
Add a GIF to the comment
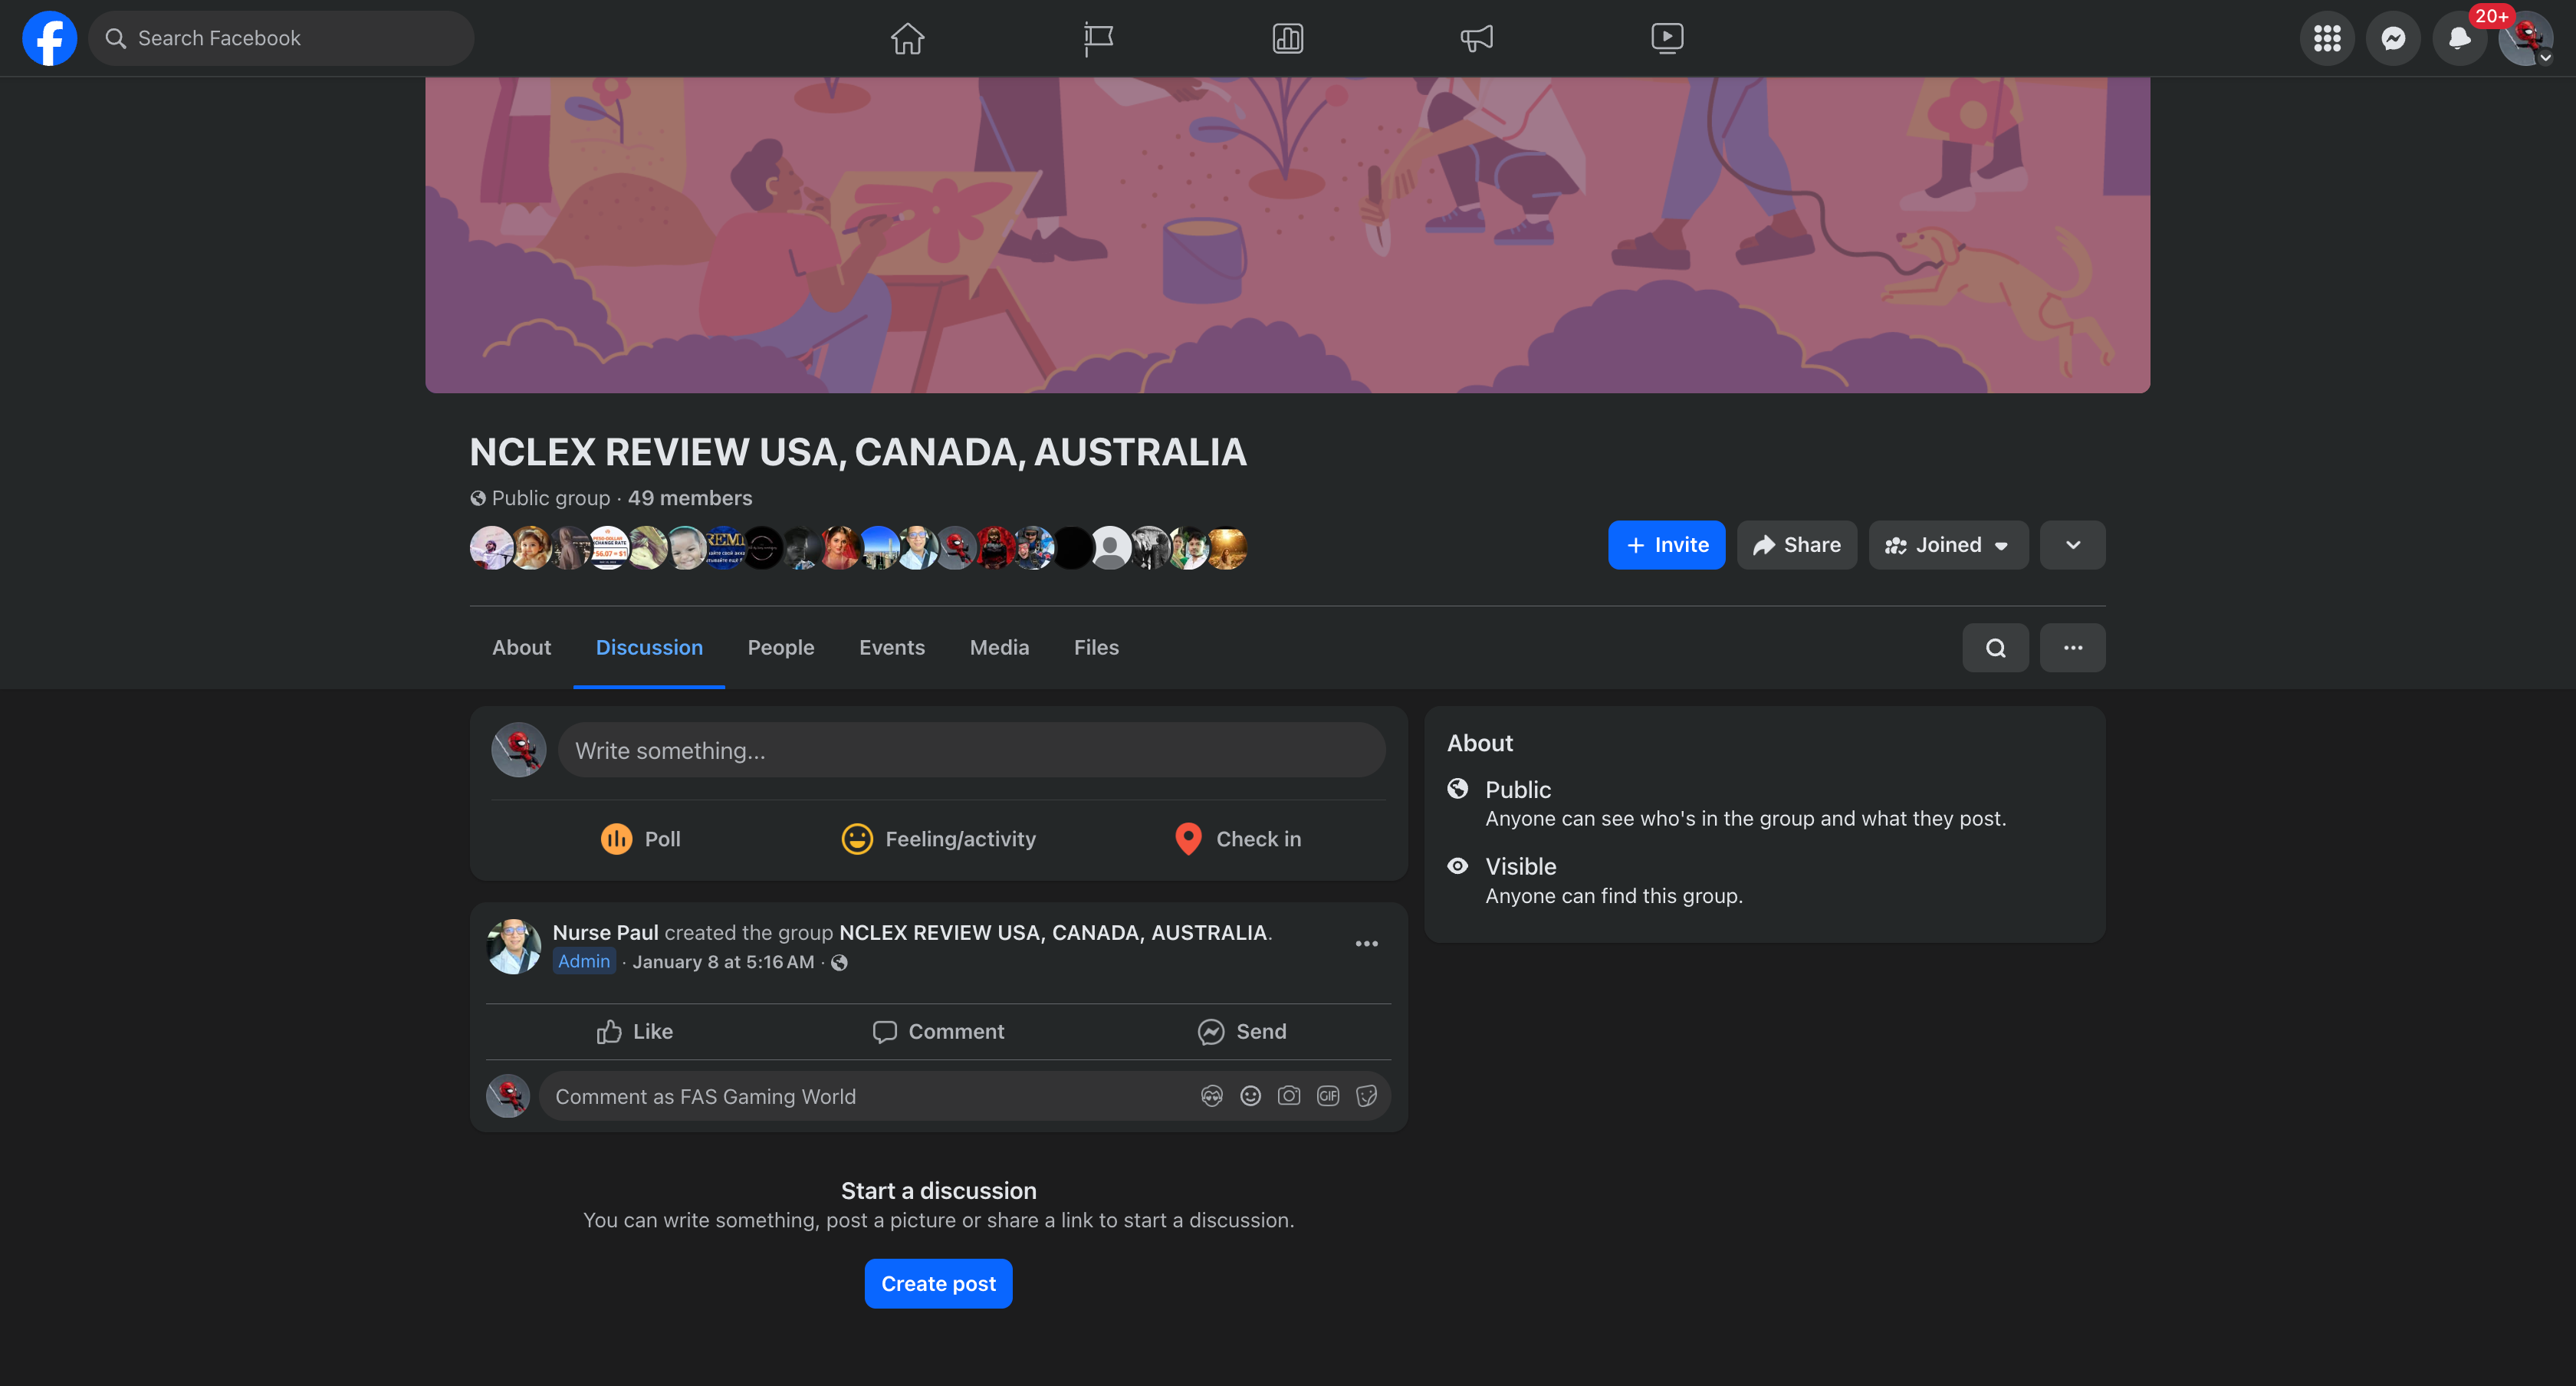[1328, 1096]
